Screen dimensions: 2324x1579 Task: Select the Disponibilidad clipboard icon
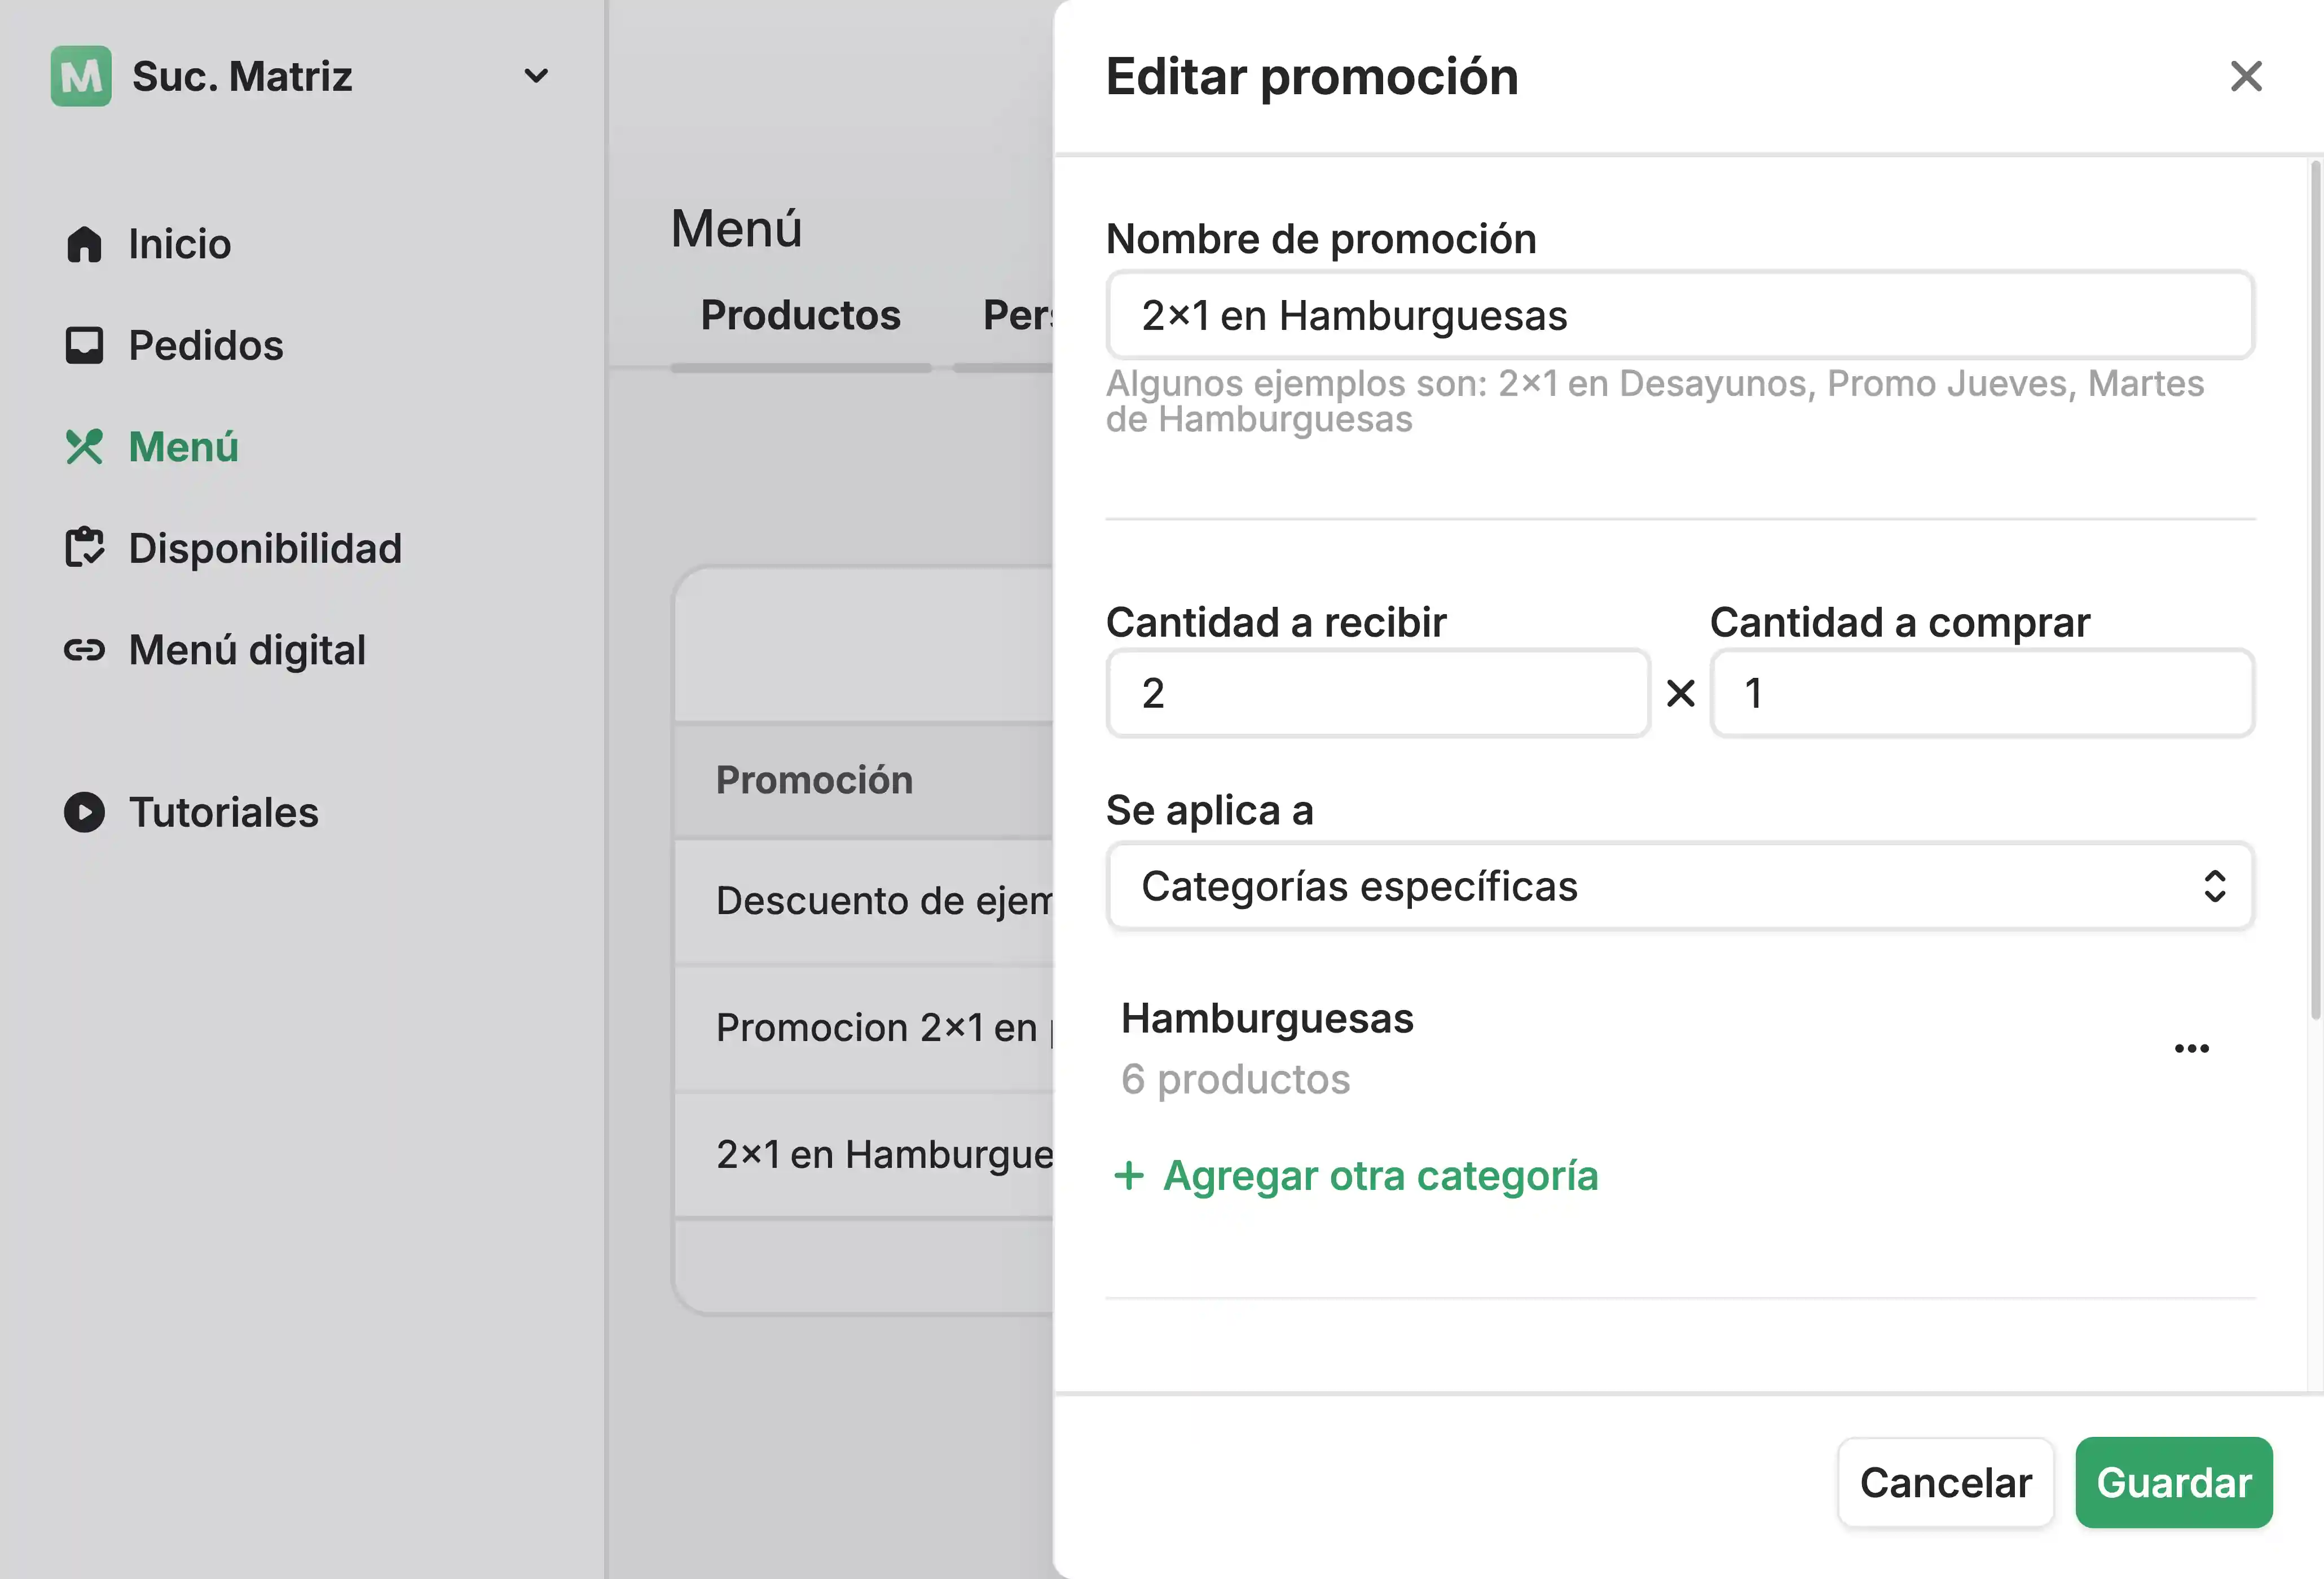(x=85, y=548)
